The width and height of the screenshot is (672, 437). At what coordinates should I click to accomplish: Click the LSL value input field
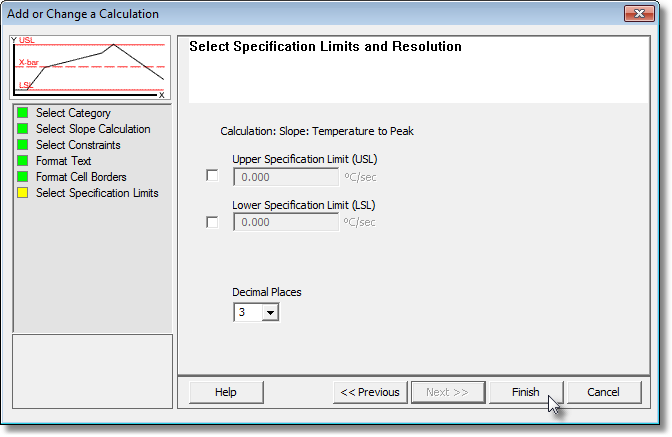click(286, 222)
